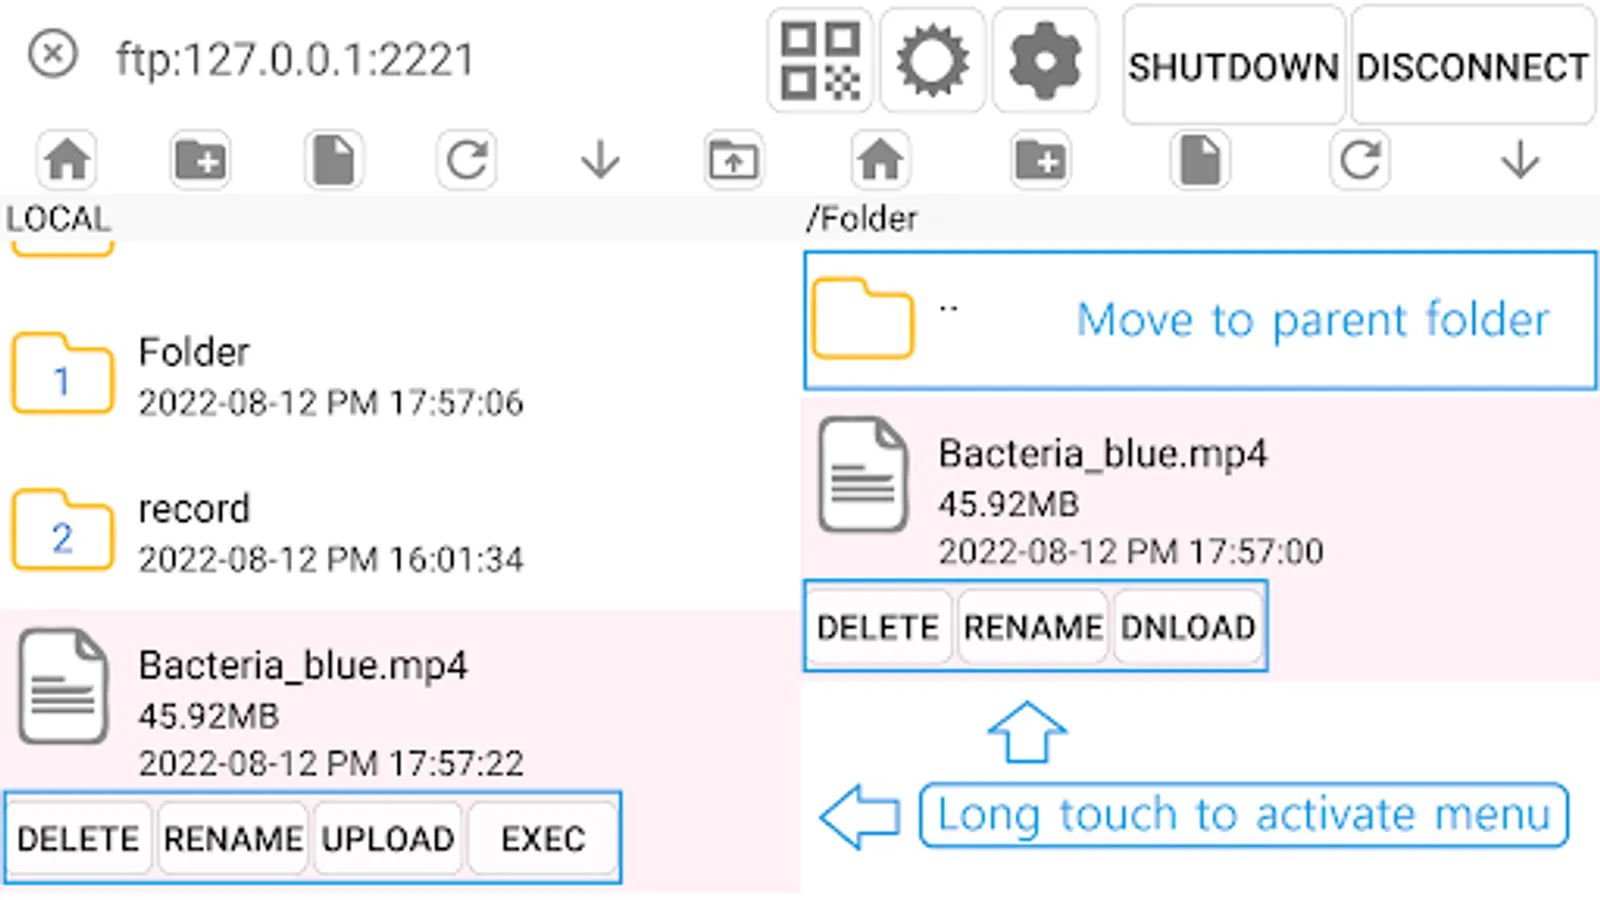Download remote Bacteria_blue.mp4 via DNLOAD
Viewport: 1600px width, 900px height.
pyautogui.click(x=1188, y=627)
